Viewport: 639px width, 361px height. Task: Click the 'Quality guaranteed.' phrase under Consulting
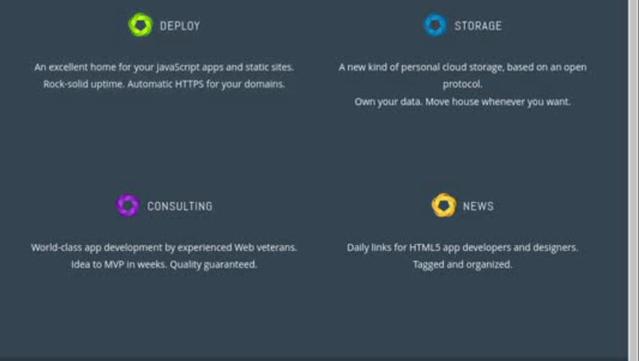[214, 264]
